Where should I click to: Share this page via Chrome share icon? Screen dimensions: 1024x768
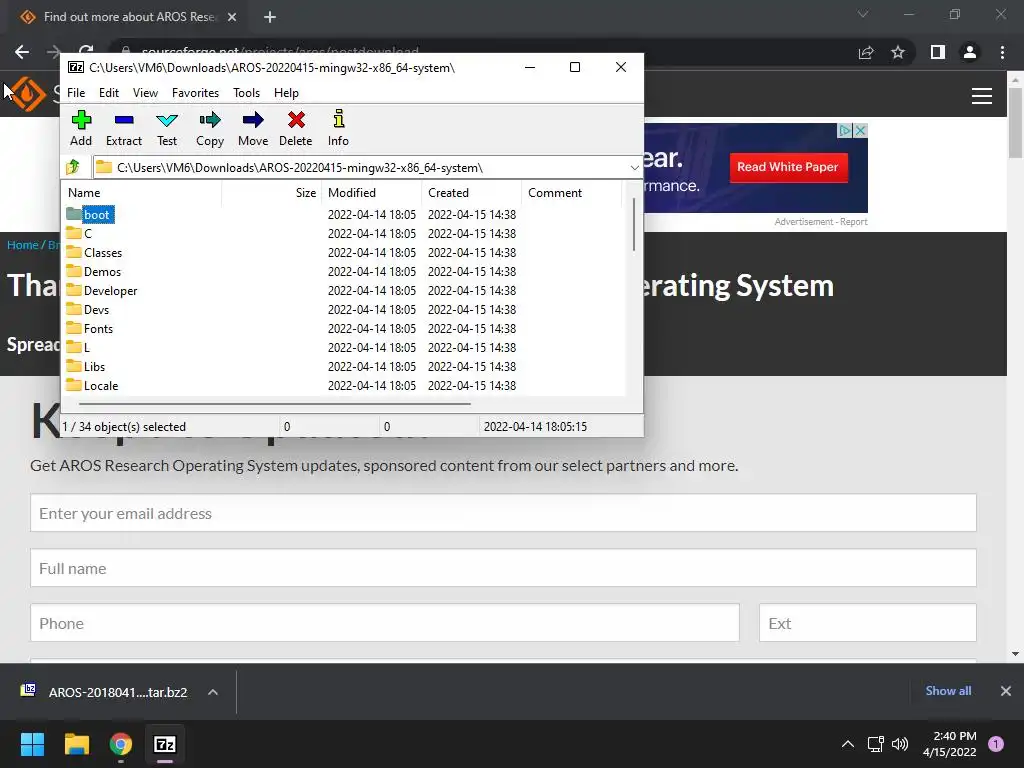pos(866,52)
